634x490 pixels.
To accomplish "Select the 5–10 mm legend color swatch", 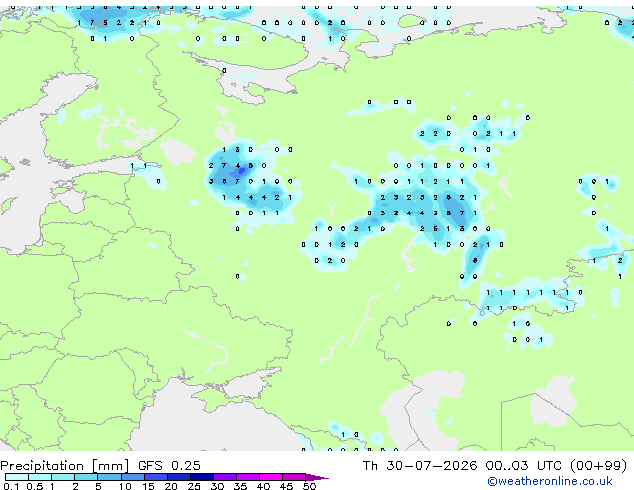I will 109,477.
